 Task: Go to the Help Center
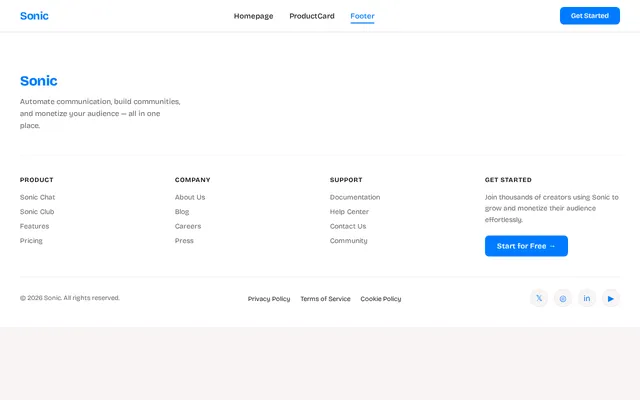point(349,211)
